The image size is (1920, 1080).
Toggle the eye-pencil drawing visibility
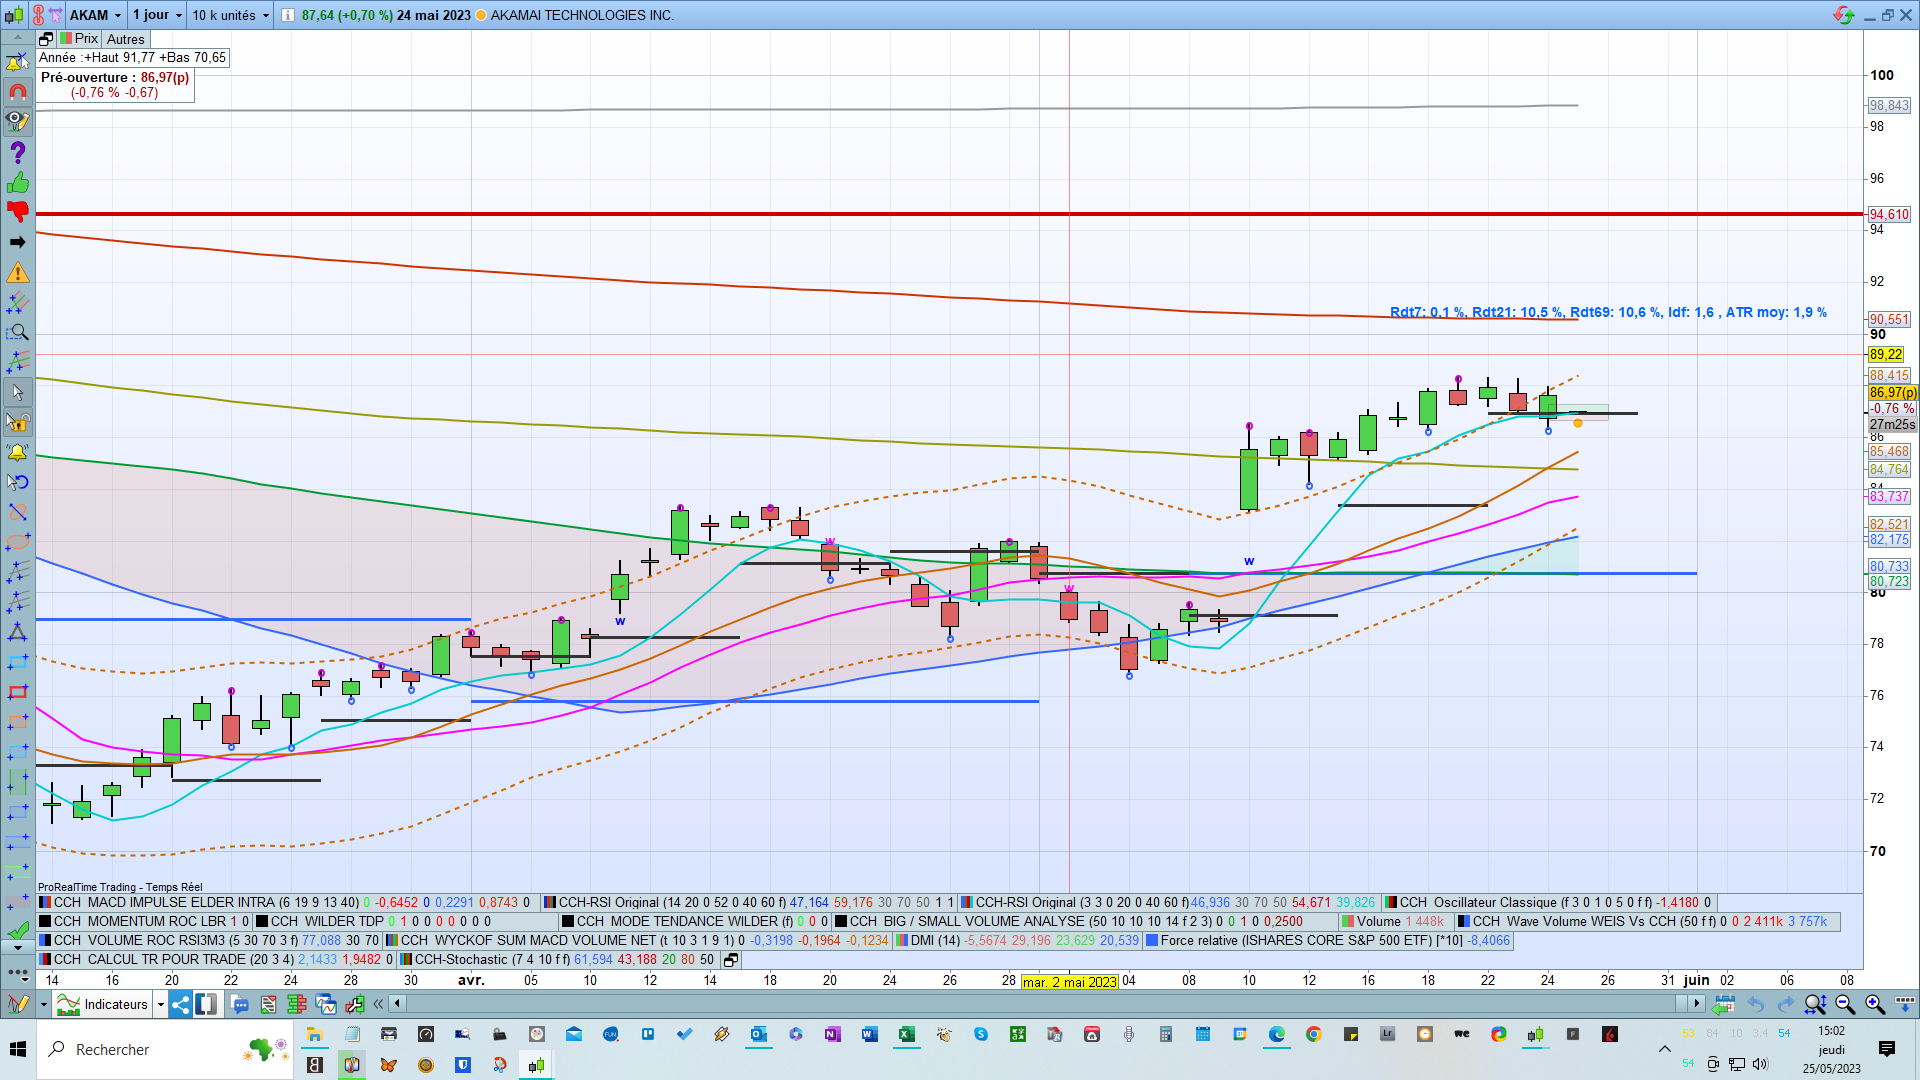tap(17, 122)
